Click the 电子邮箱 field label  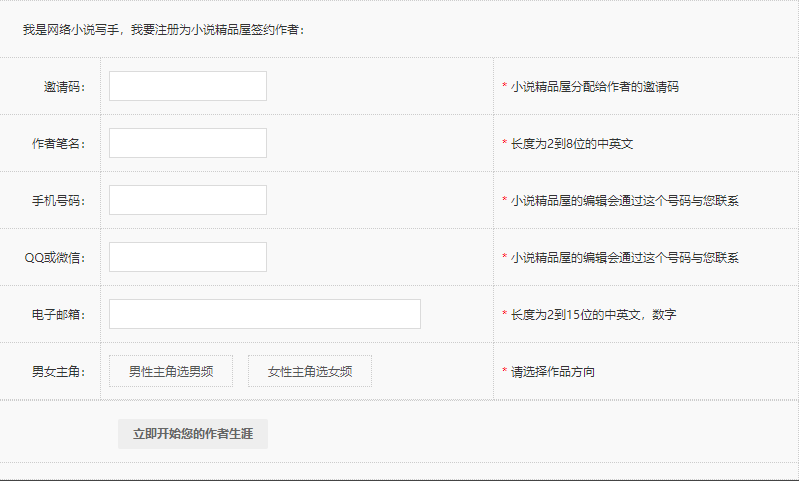58,315
